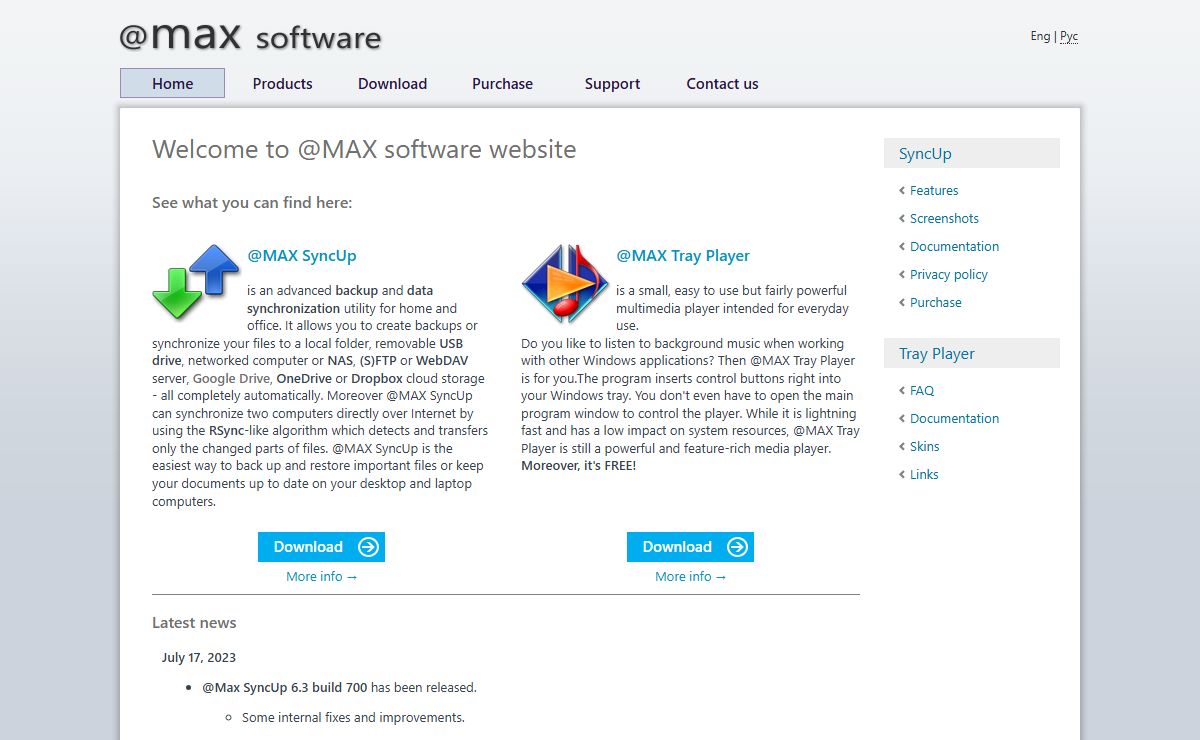Screen dimensions: 1200x740
Task: Open SyncUp Documentation sidebar link
Action: (954, 247)
